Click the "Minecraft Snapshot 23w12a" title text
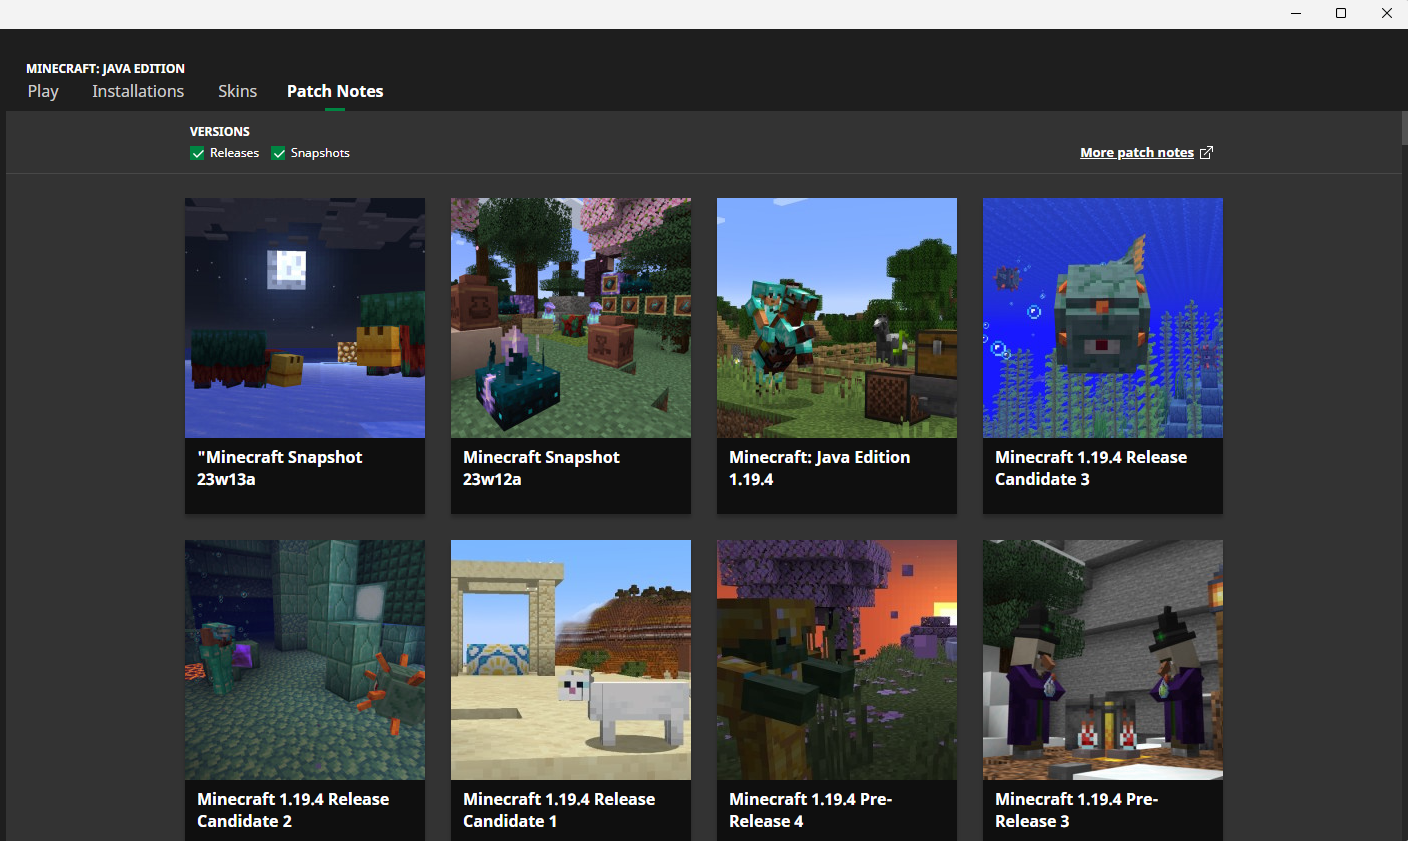The height and width of the screenshot is (841, 1408). pos(541,468)
